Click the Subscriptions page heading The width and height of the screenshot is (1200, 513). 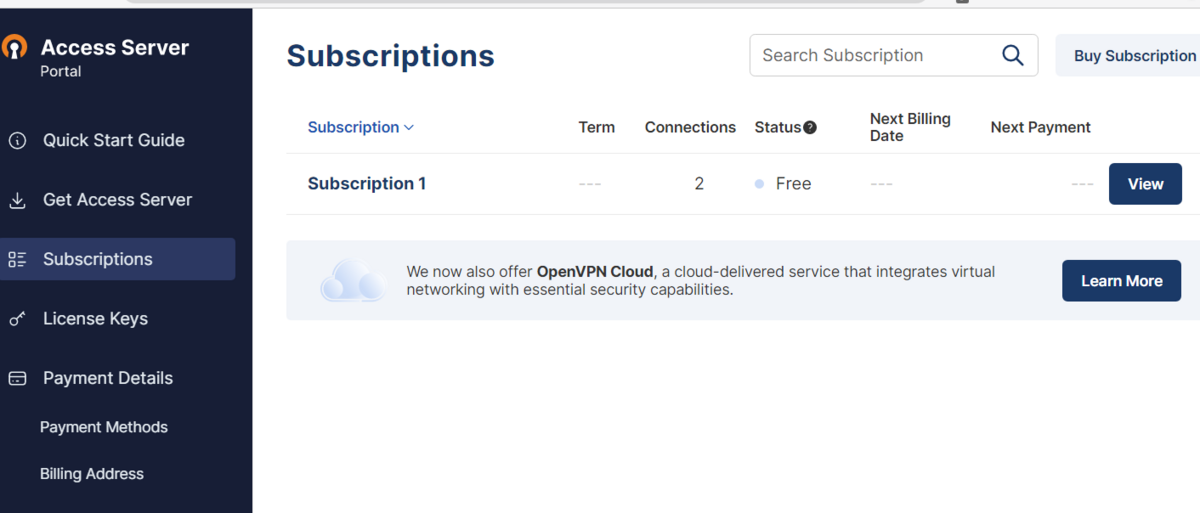coord(391,56)
